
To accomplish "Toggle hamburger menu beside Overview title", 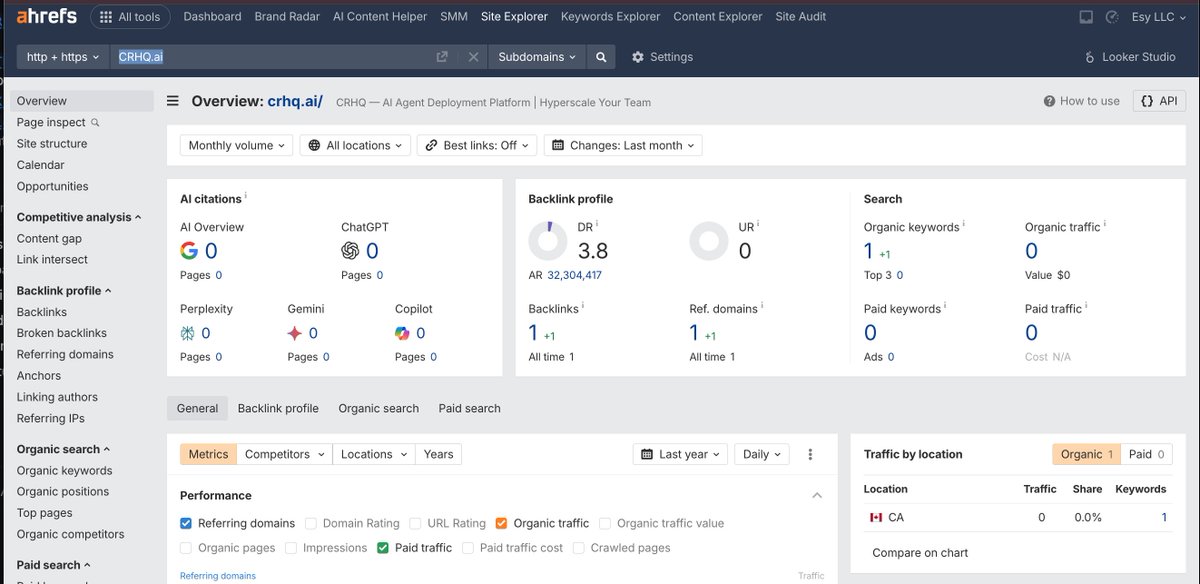I will (173, 101).
